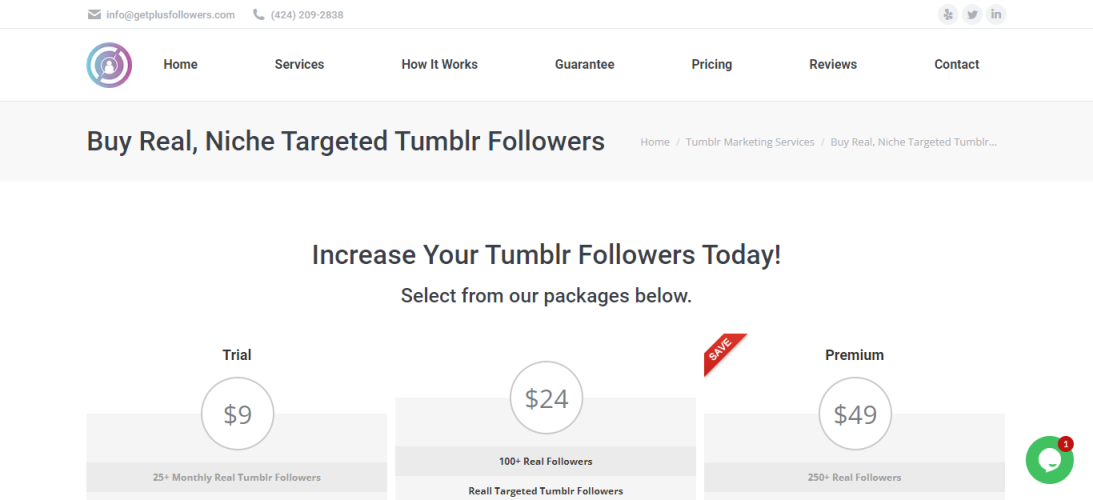
Task: Open the How It Works page
Action: coord(439,64)
